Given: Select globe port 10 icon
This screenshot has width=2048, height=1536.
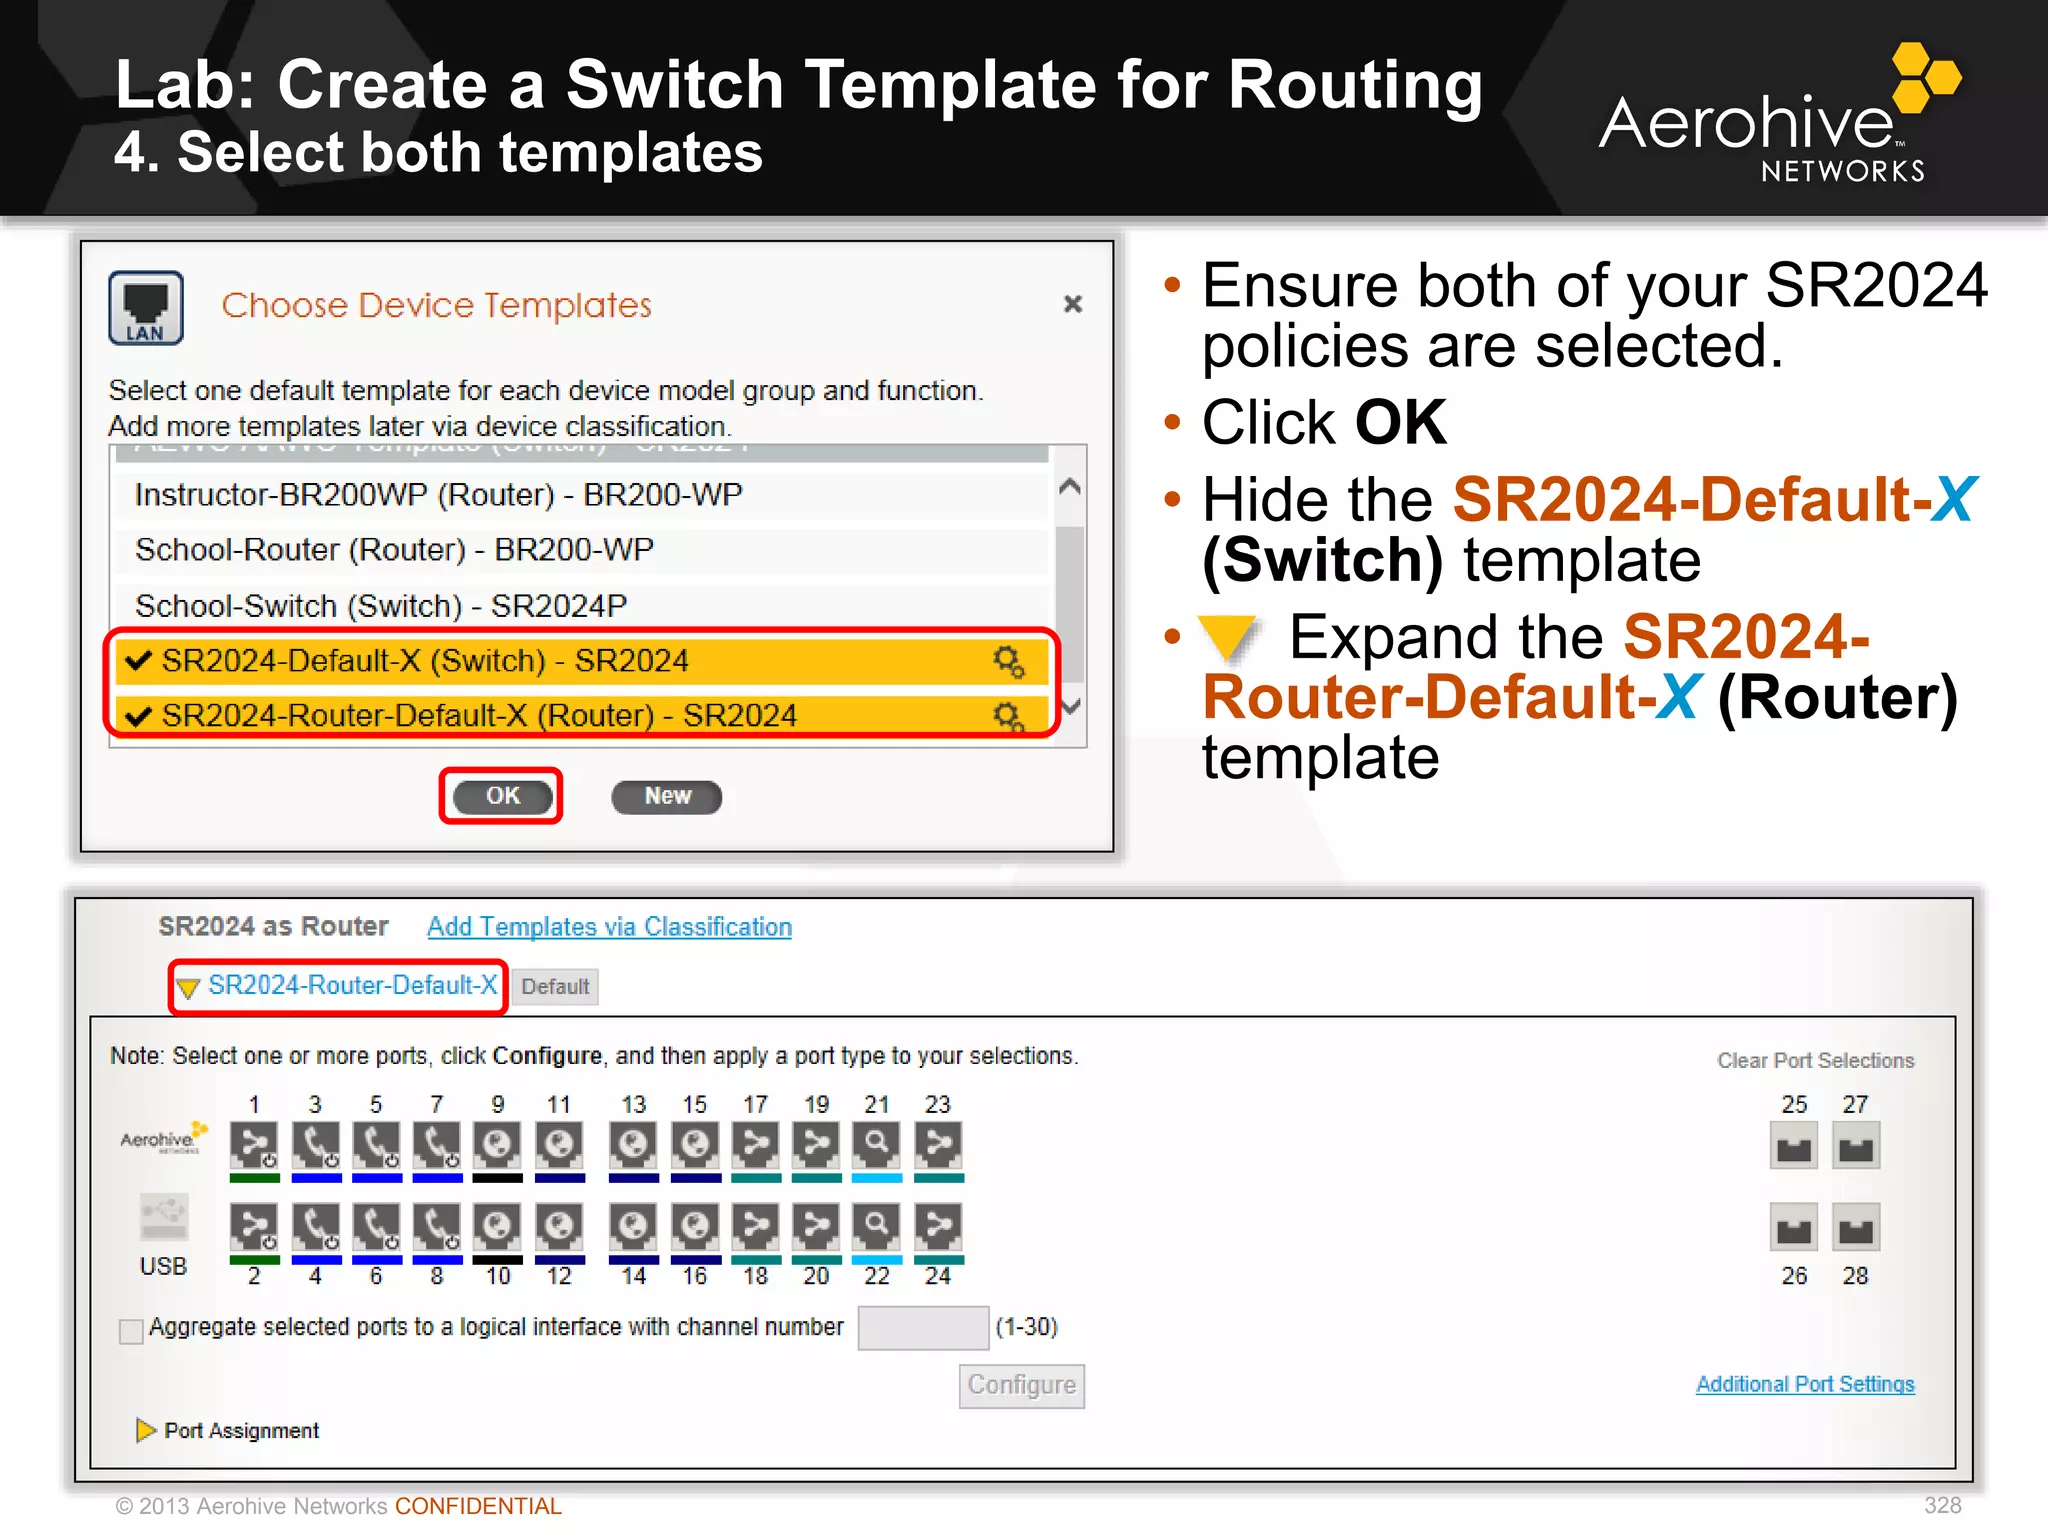Looking at the screenshot, I should coord(498,1227).
